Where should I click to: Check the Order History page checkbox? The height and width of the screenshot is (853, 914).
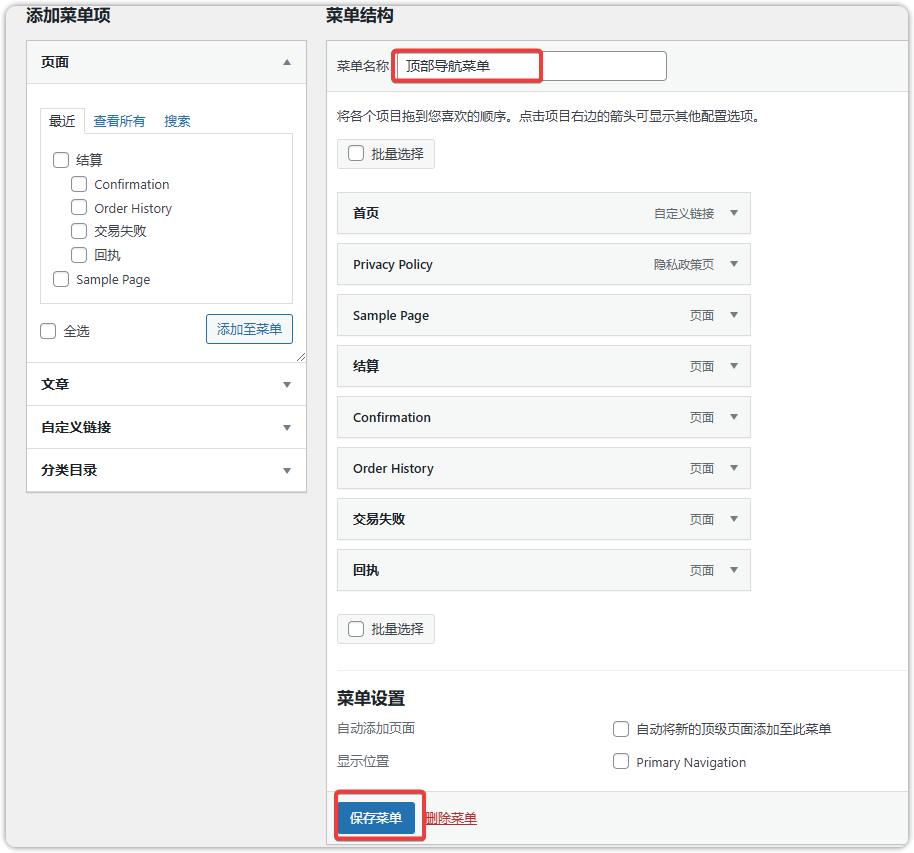[x=79, y=208]
